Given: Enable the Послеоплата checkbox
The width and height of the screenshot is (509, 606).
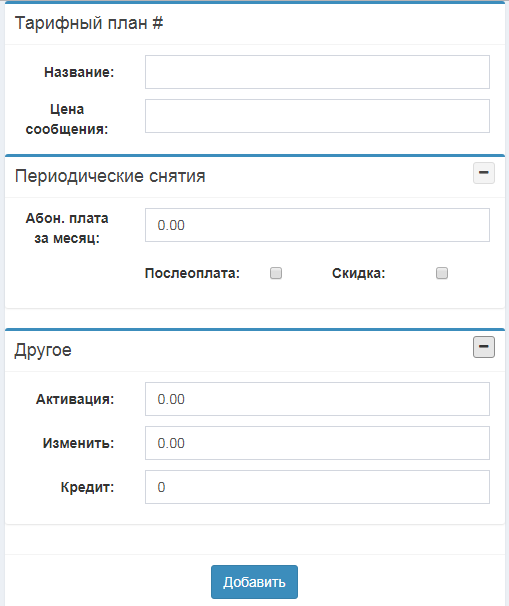Looking at the screenshot, I should (276, 273).
